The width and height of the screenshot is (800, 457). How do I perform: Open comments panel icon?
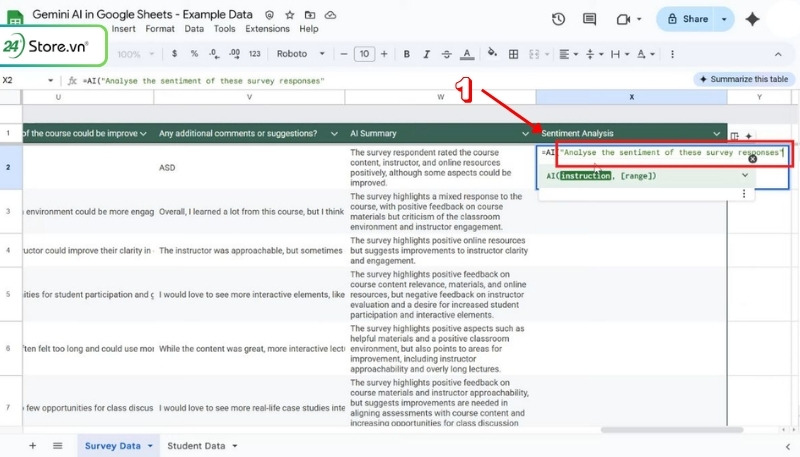tap(591, 19)
